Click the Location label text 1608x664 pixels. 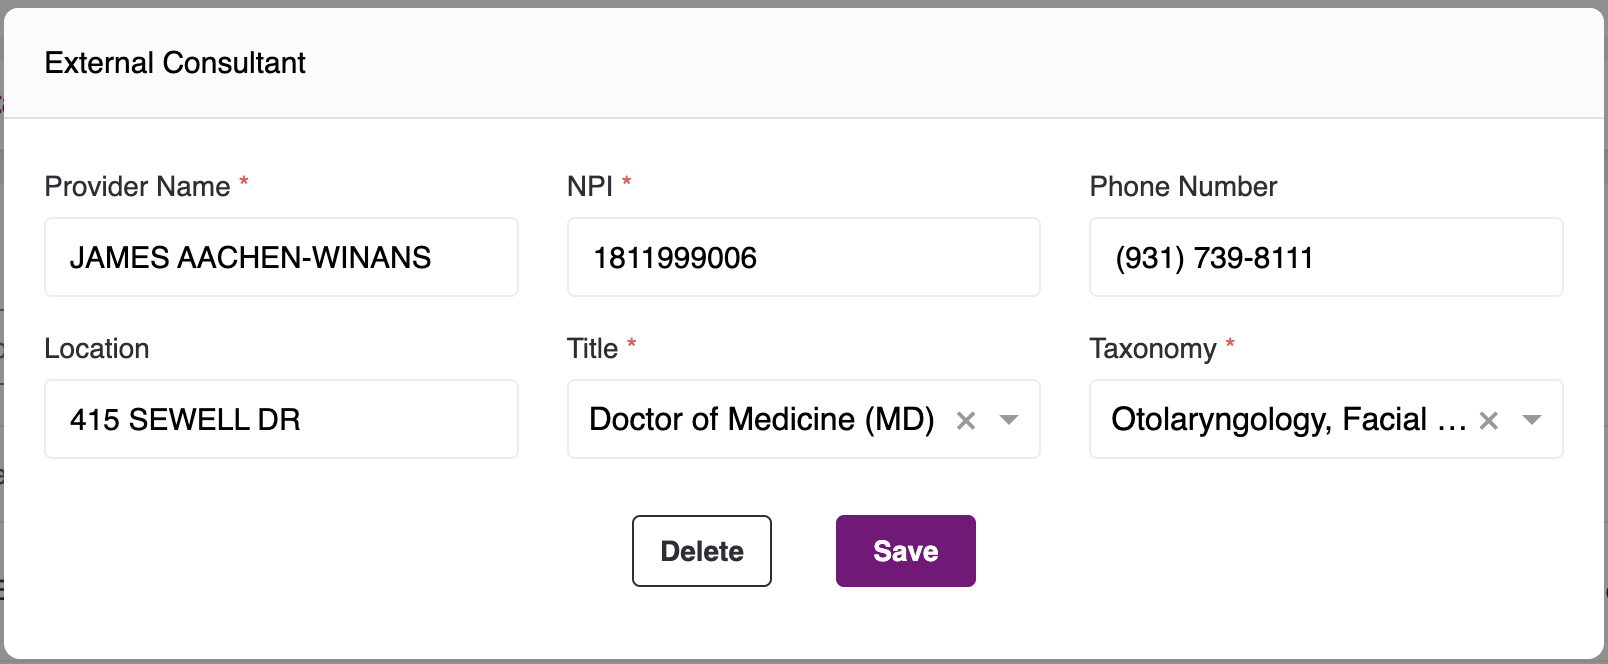point(97,349)
